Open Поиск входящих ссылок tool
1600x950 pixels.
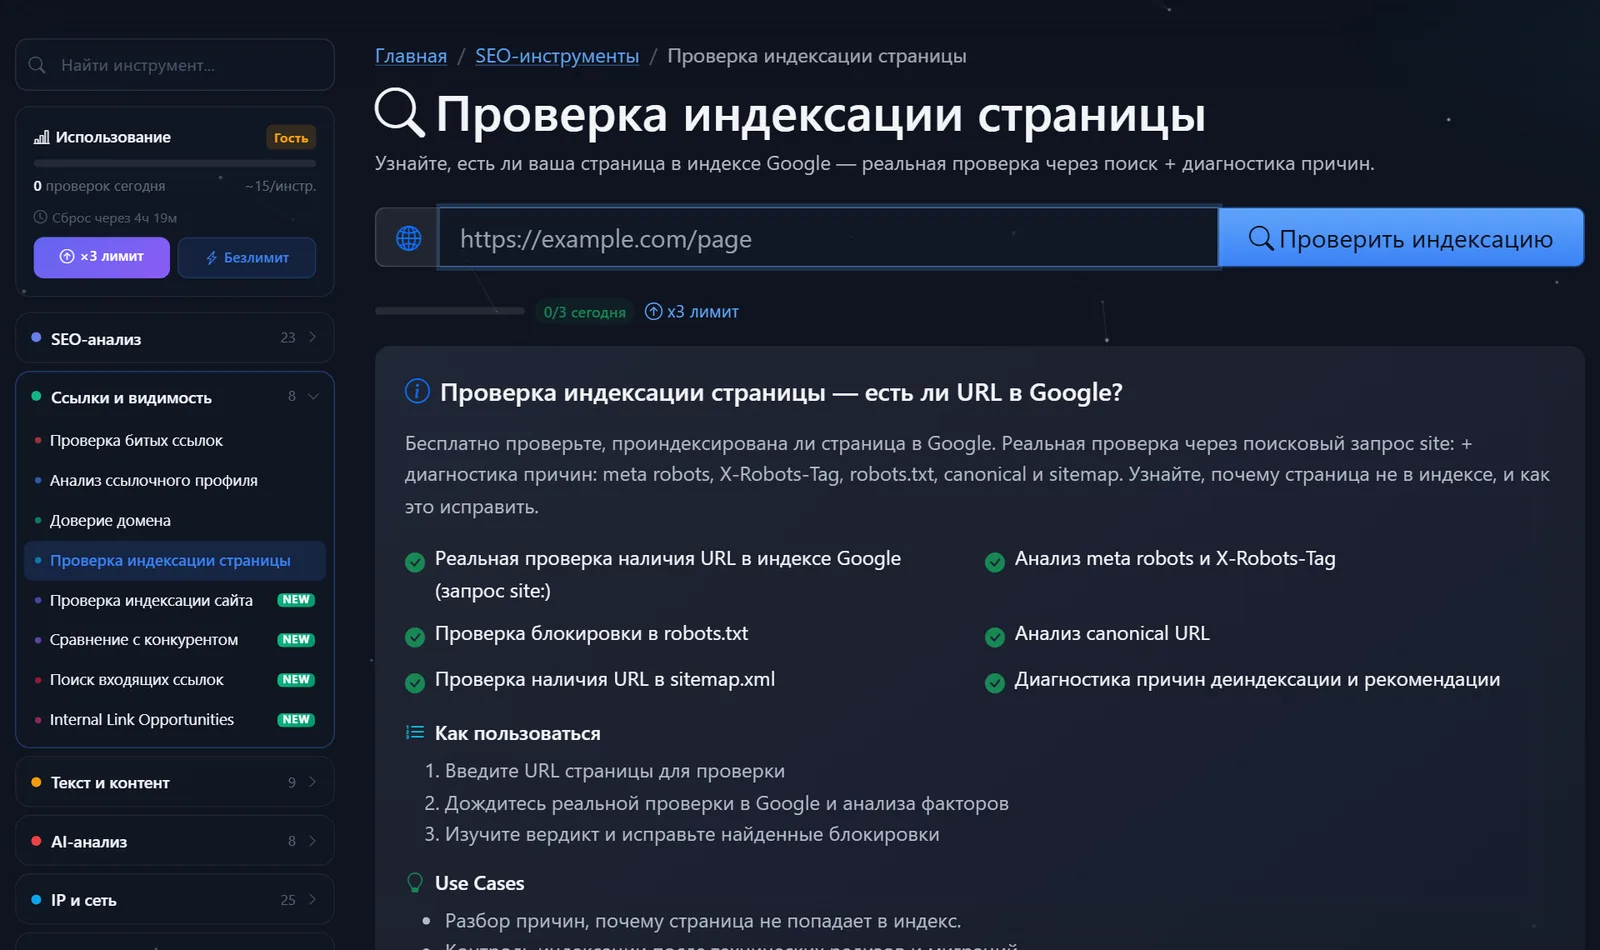(x=175, y=680)
